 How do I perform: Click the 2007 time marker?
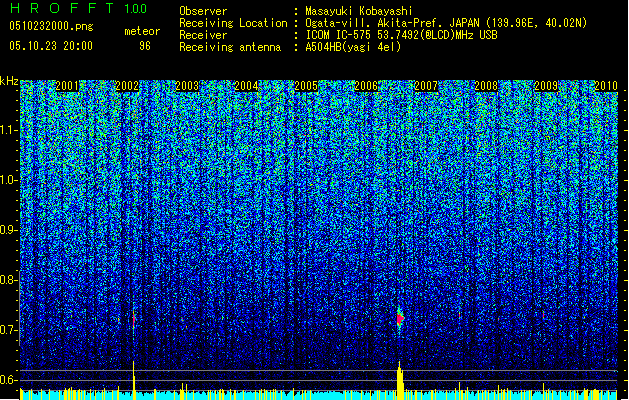426,86
